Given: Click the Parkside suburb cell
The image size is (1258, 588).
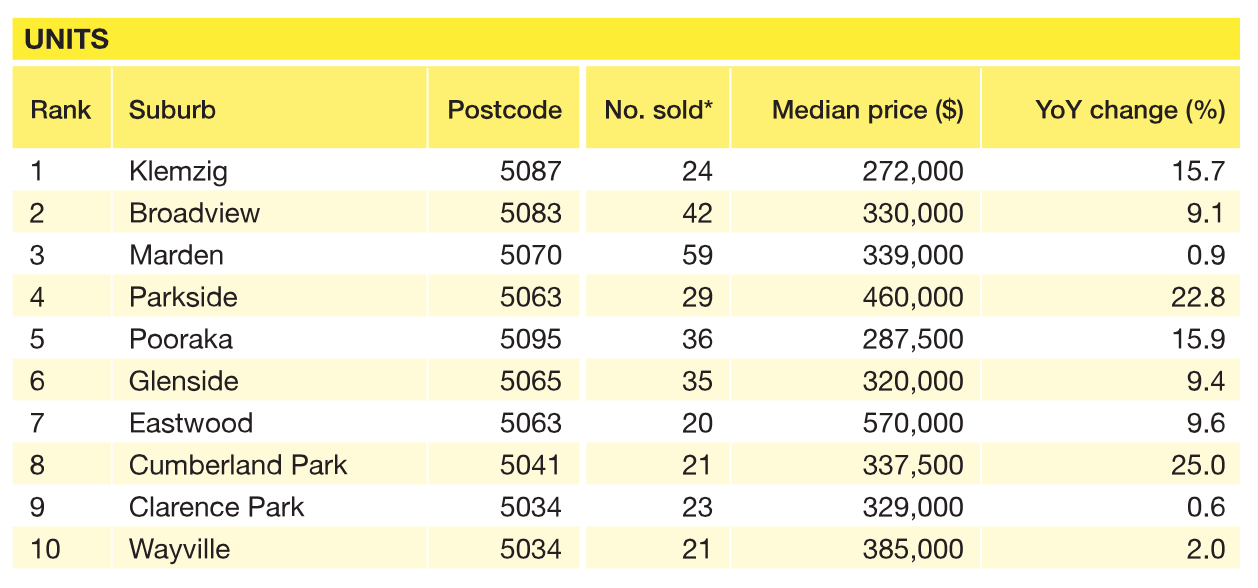Looking at the screenshot, I should pos(183,297).
